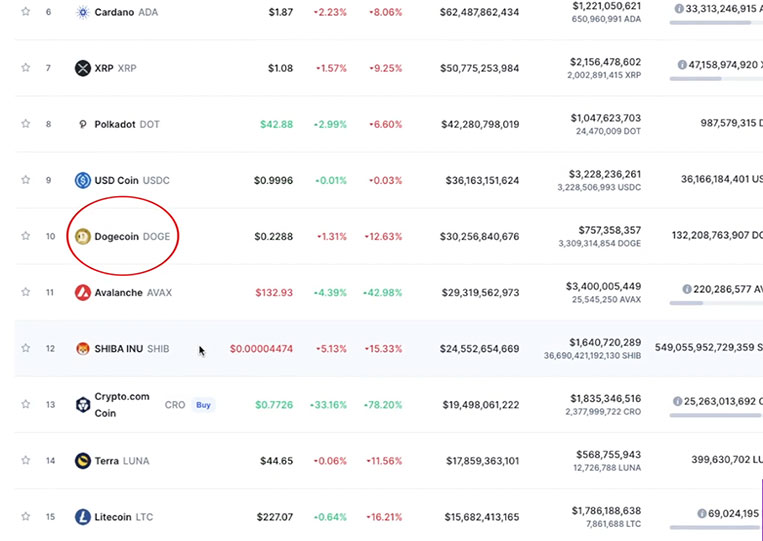Image resolution: width=763 pixels, height=541 pixels.
Task: Click Litecoin market cap $15,682,413,165
Action: (481, 517)
